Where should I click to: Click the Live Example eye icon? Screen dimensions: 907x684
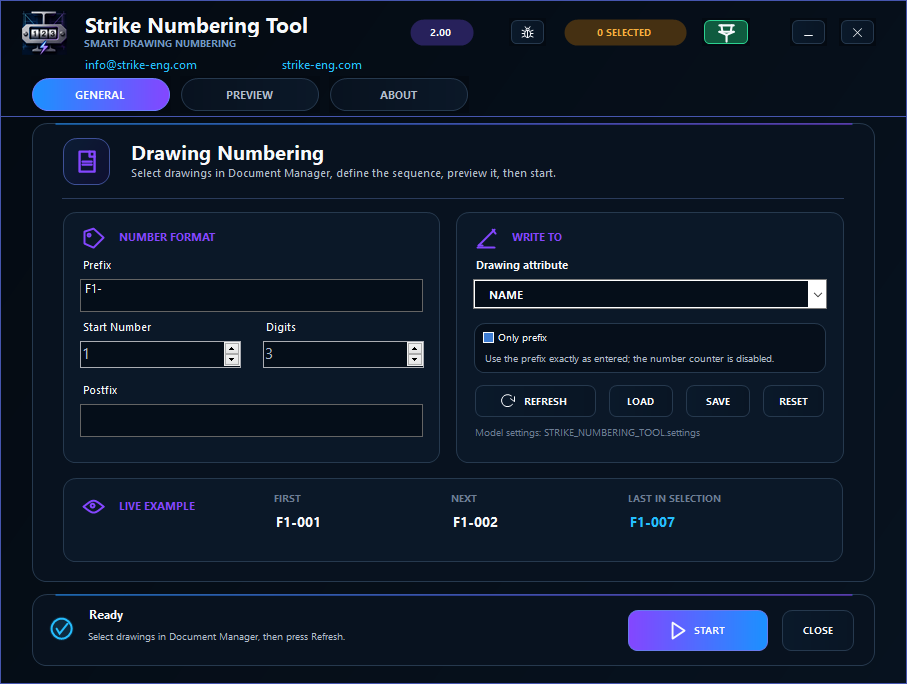[93, 506]
